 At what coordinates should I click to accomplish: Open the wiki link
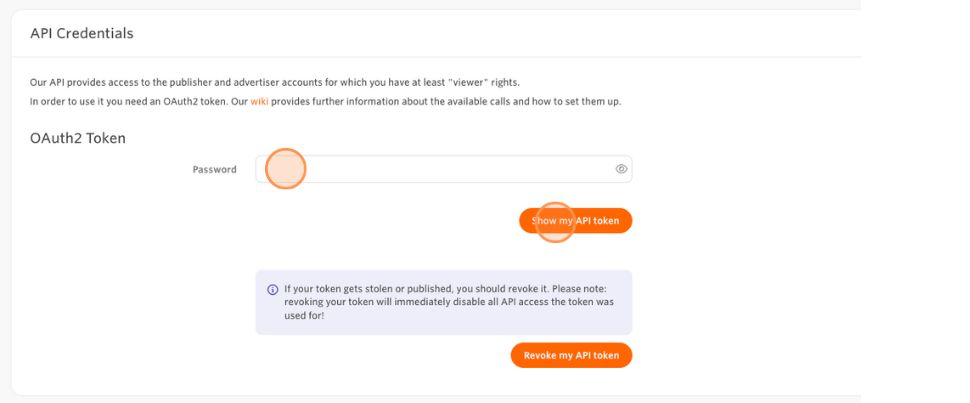(x=258, y=102)
